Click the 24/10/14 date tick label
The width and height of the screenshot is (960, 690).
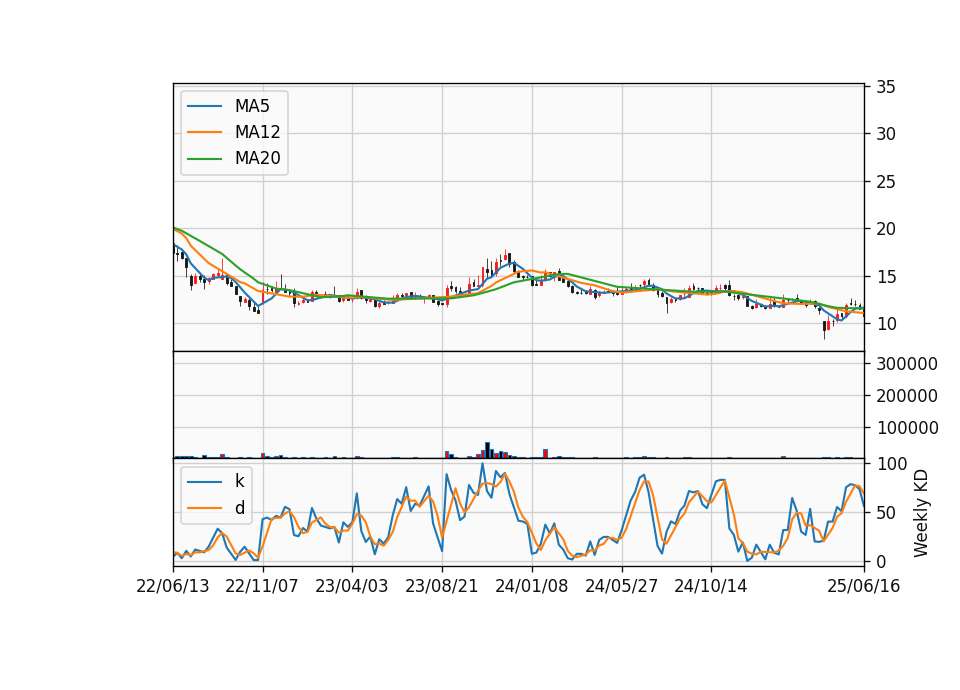click(x=711, y=587)
